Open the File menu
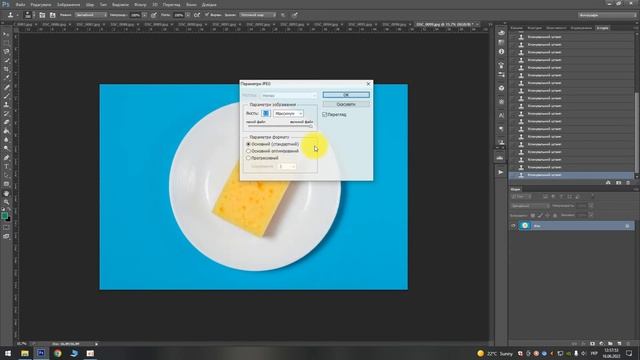640x360 pixels. [x=20, y=4]
